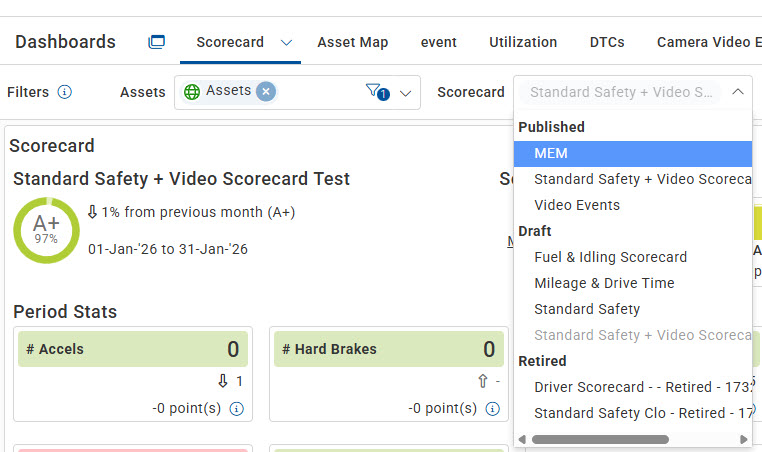Viewport: 762px width, 452px height.
Task: Click the Draft group header
Action: (535, 231)
